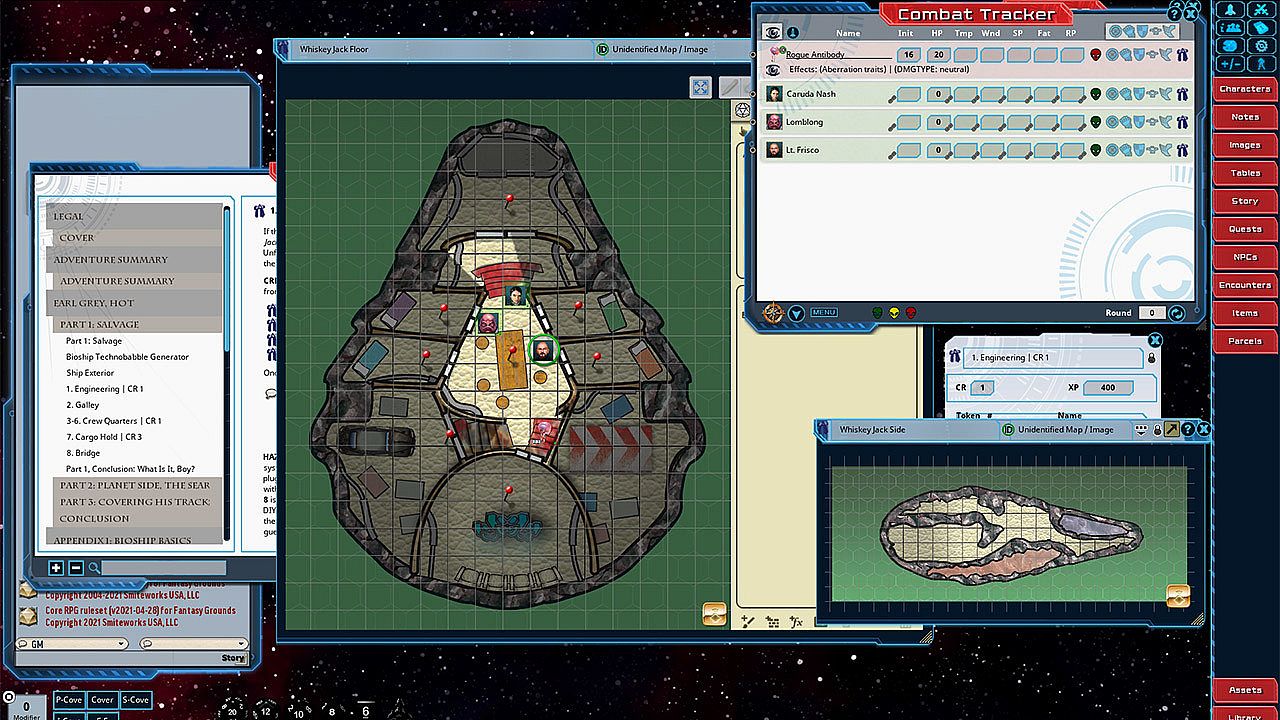Click the yellow alien filter in Combat Tracker footer

coord(894,313)
